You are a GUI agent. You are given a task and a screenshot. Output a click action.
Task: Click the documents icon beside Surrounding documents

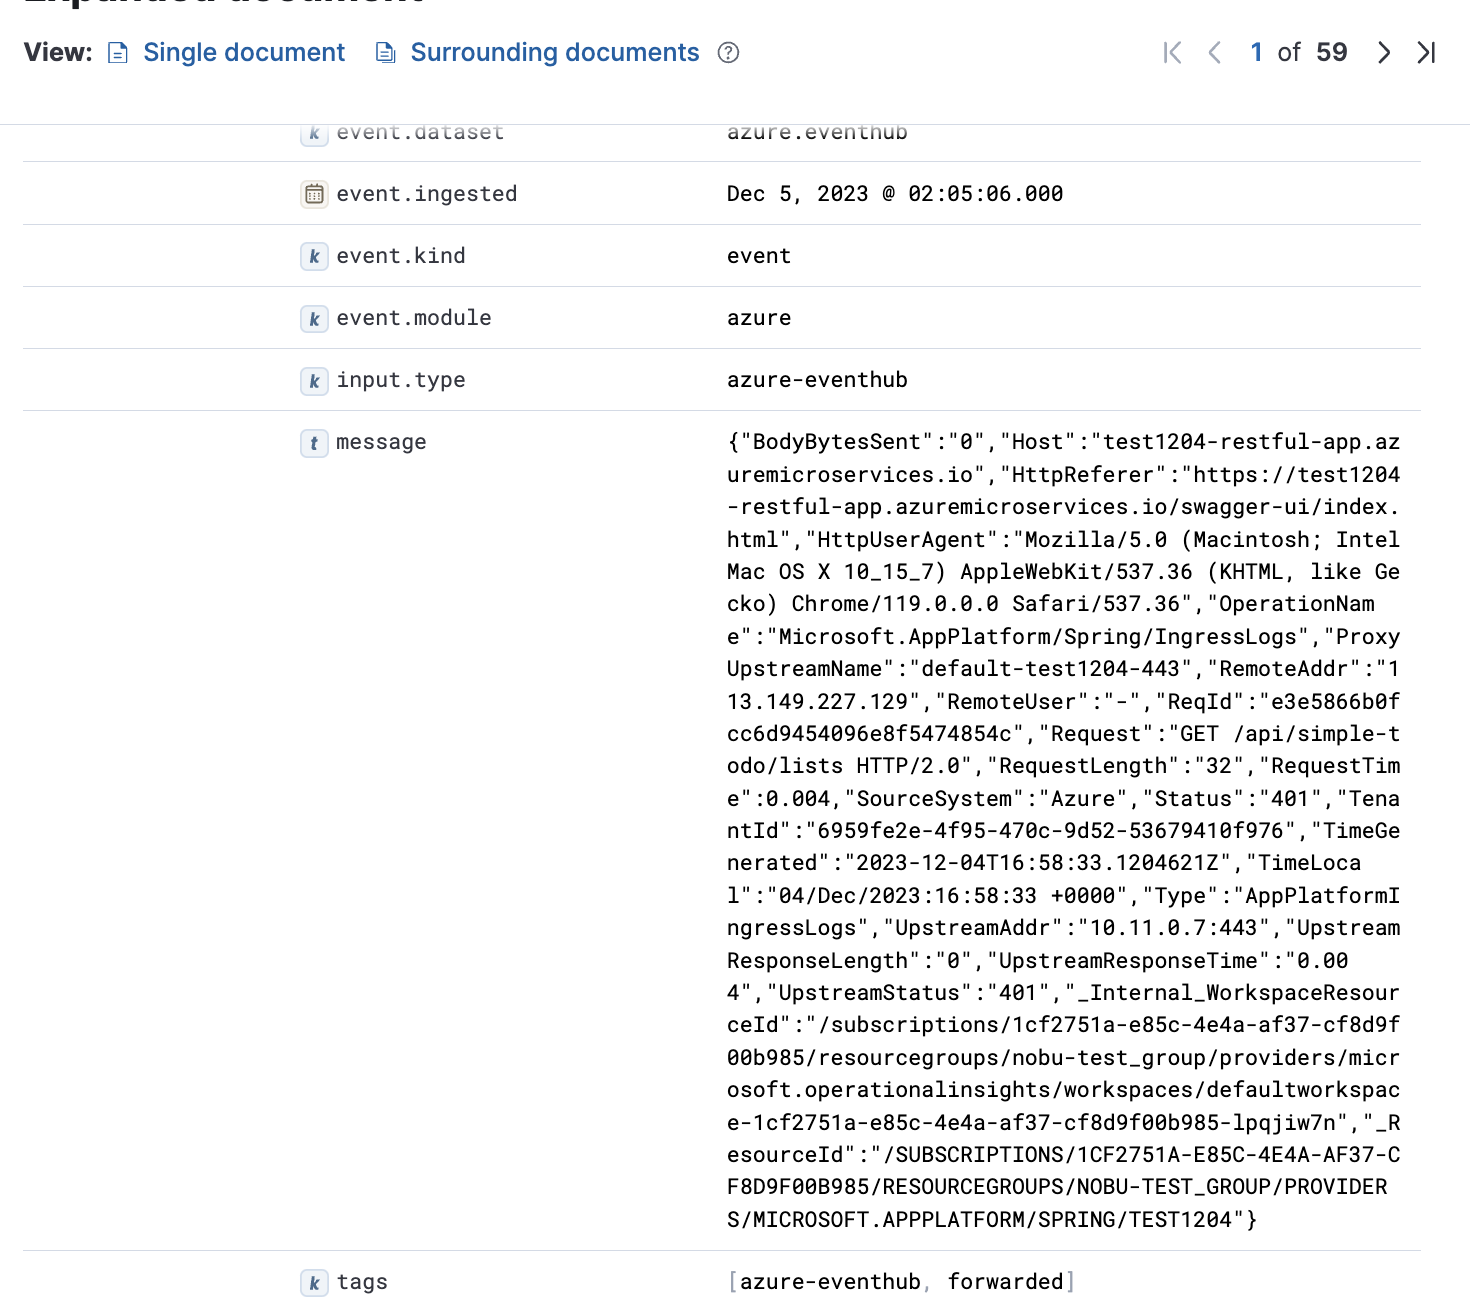coord(386,53)
